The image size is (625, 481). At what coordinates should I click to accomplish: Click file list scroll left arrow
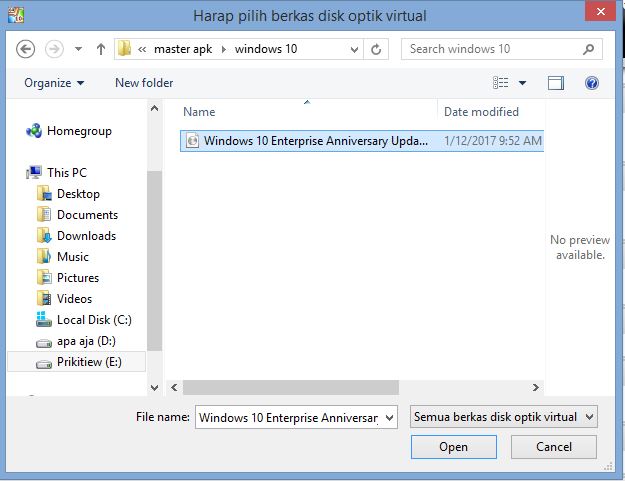pos(174,387)
